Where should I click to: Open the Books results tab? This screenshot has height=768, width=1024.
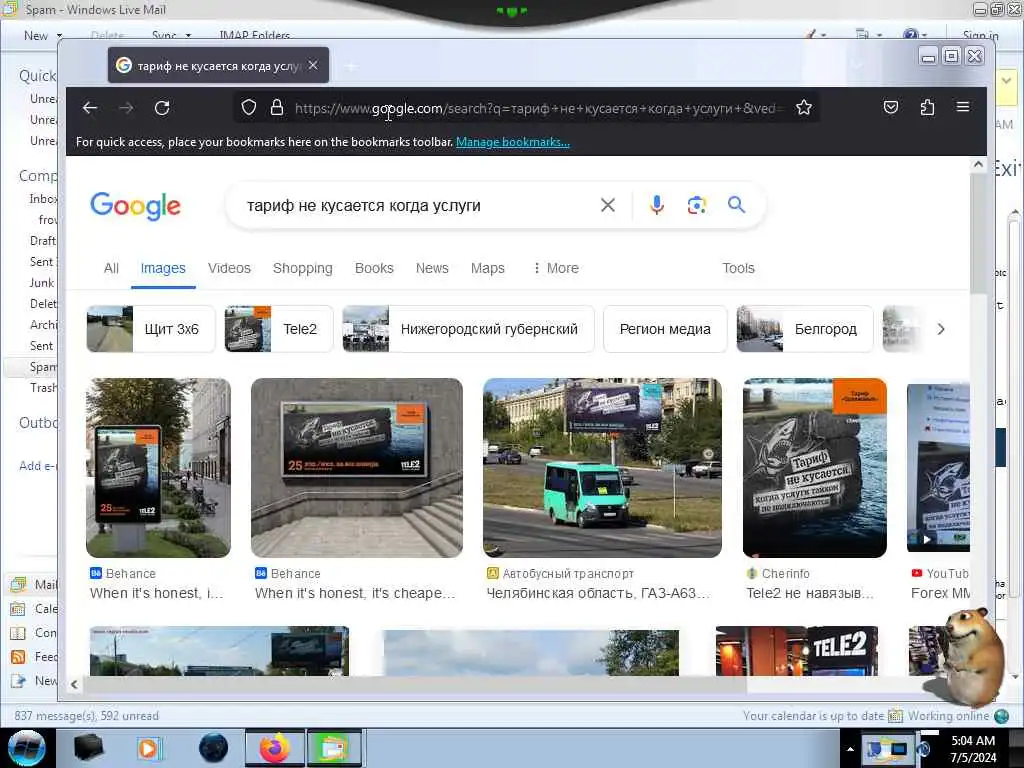click(374, 268)
